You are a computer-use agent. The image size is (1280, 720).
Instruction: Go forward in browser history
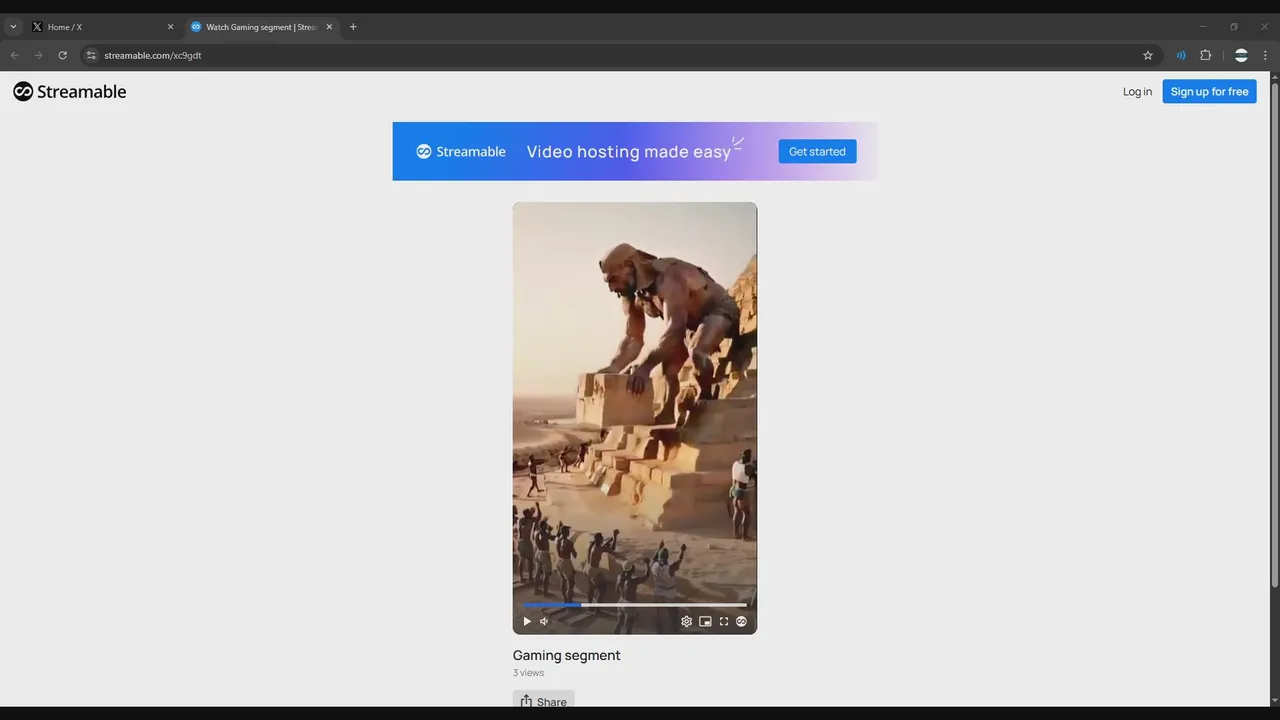[x=38, y=55]
